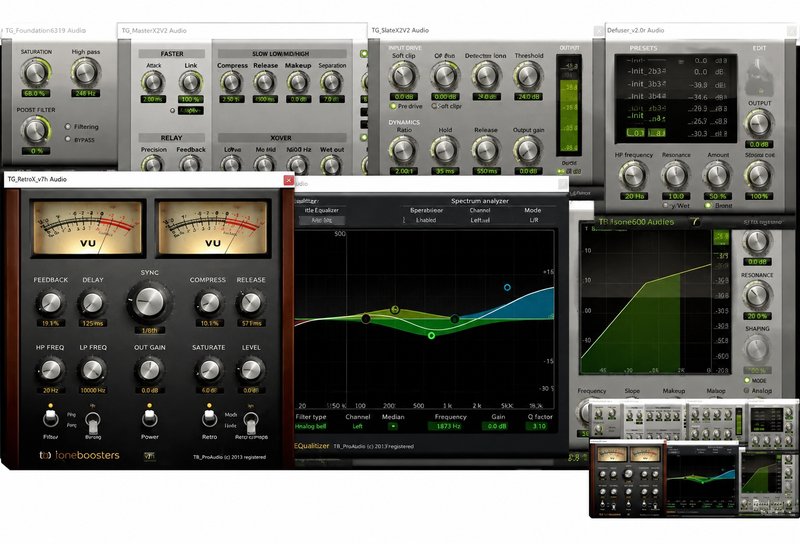Select the -init_3b4 preset in Defuser
The image size is (800, 544).
click(646, 96)
